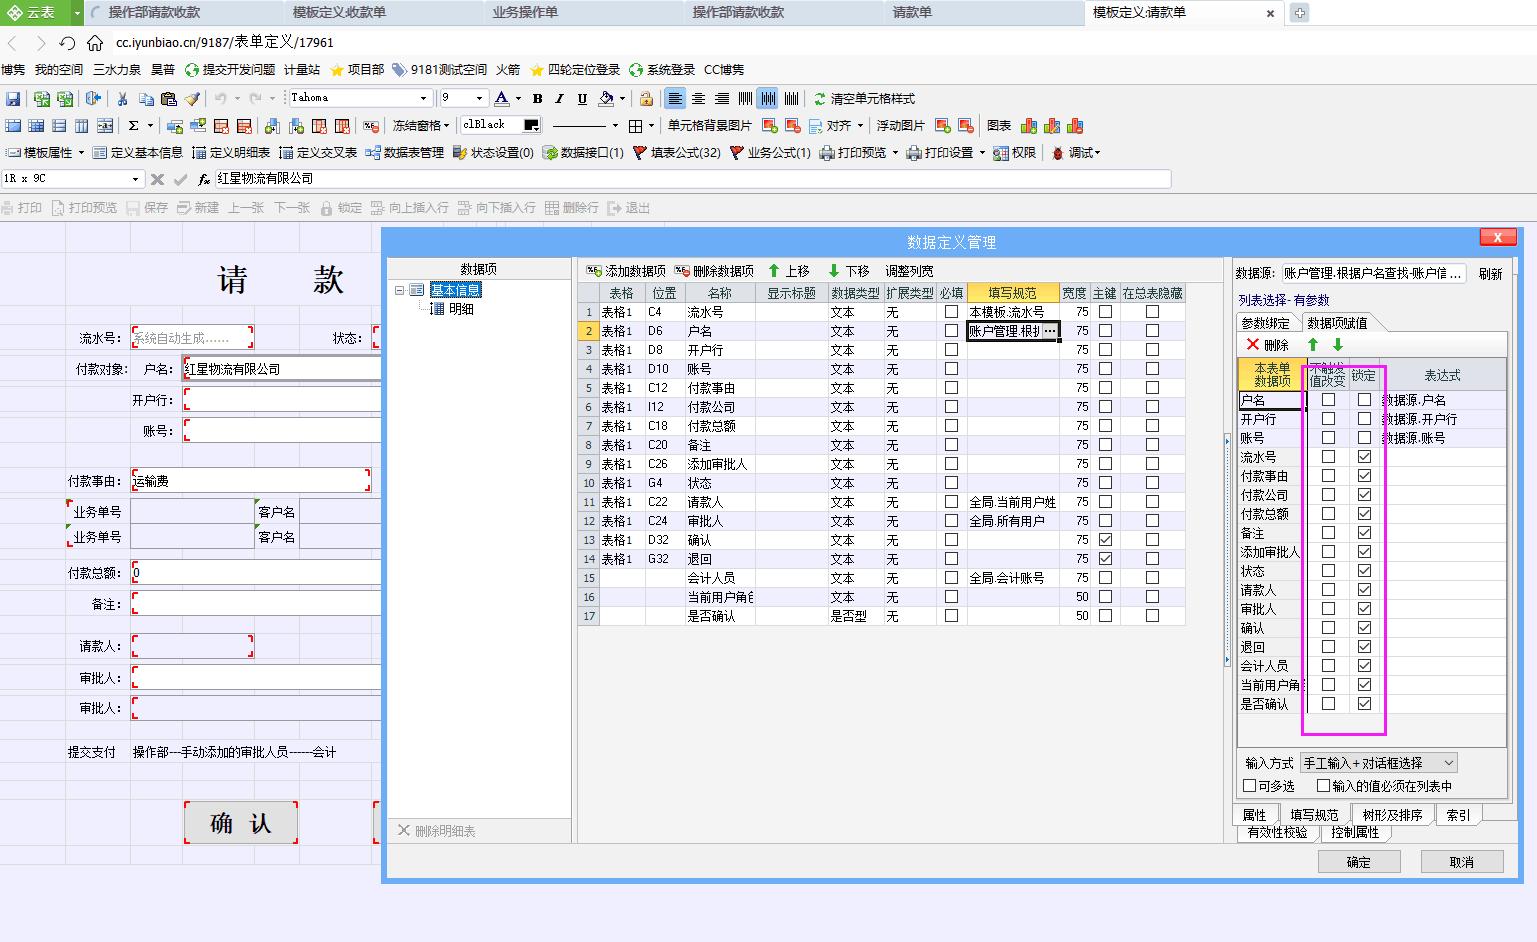The height and width of the screenshot is (942, 1537).
Task: Click ellipsis button in 户名 填写规范 cell
Action: [x=1049, y=331]
